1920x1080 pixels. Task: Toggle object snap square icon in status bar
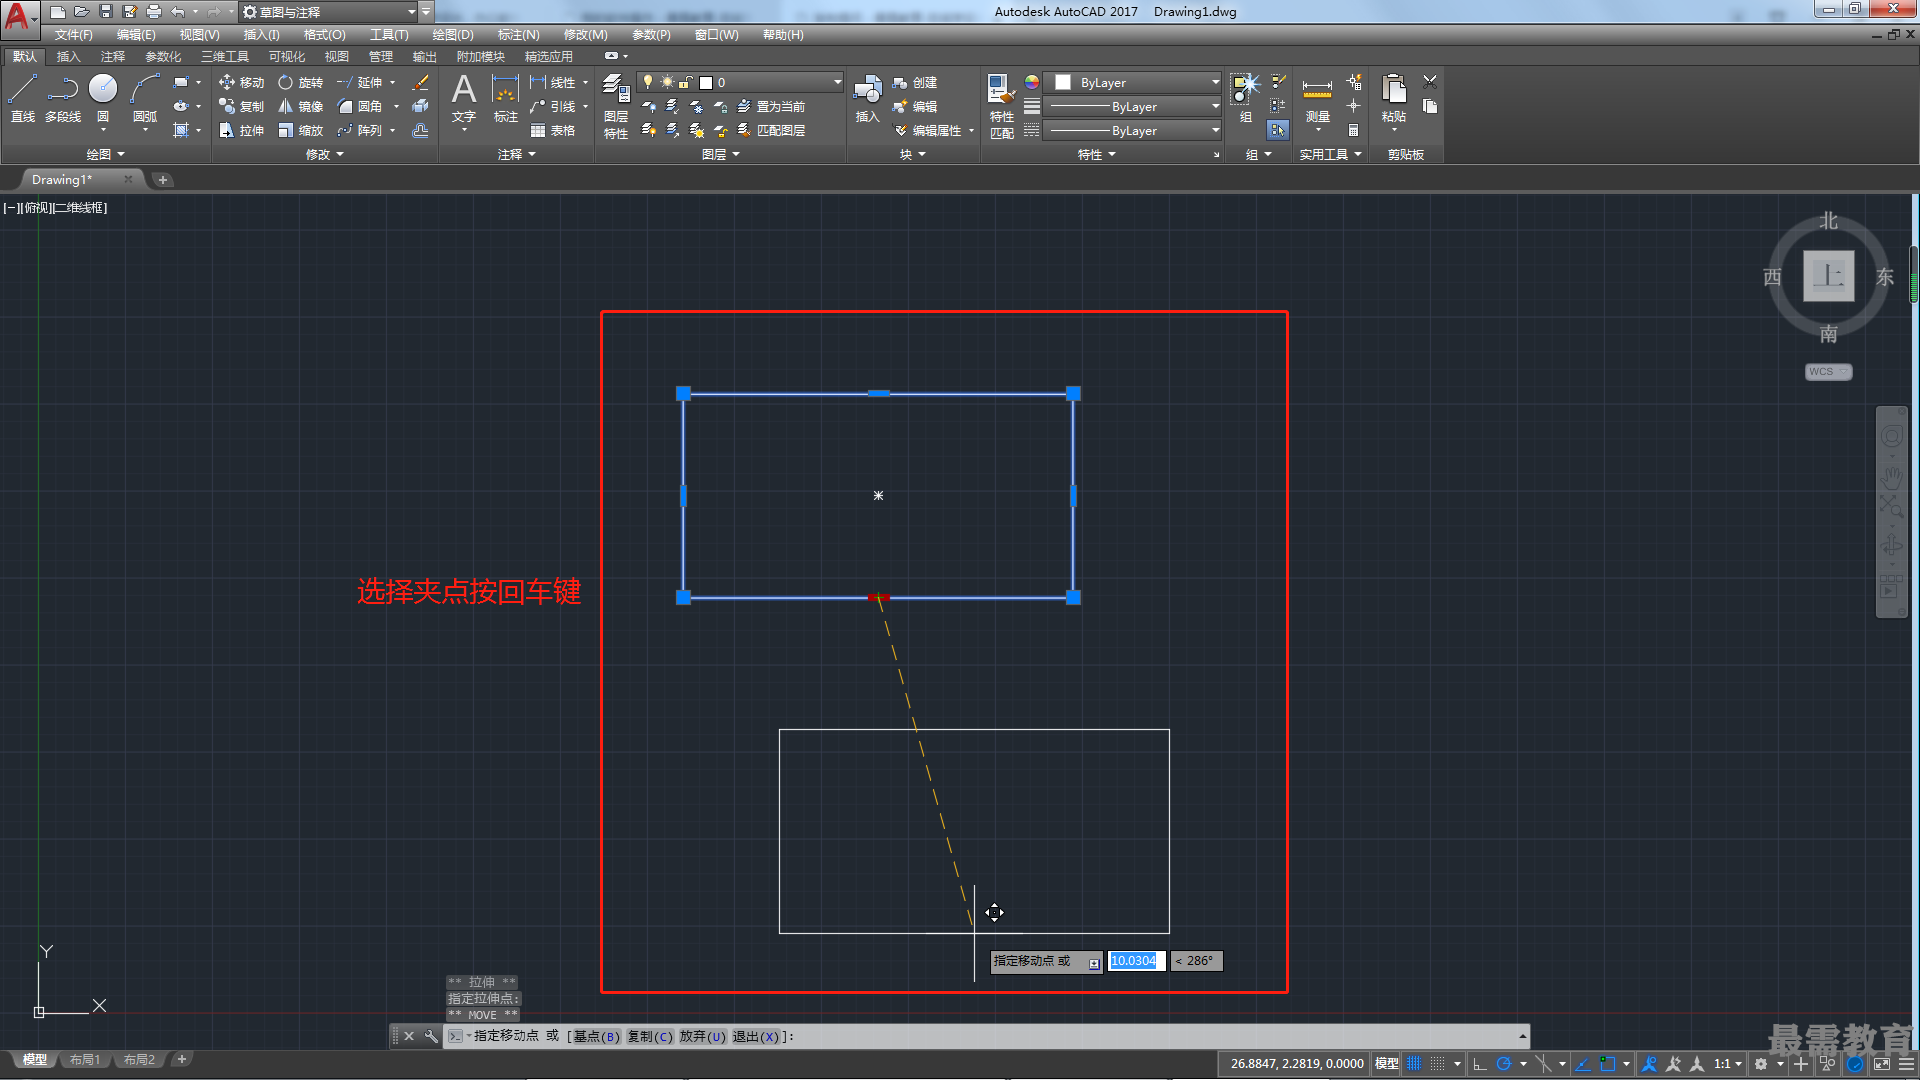click(1607, 1064)
